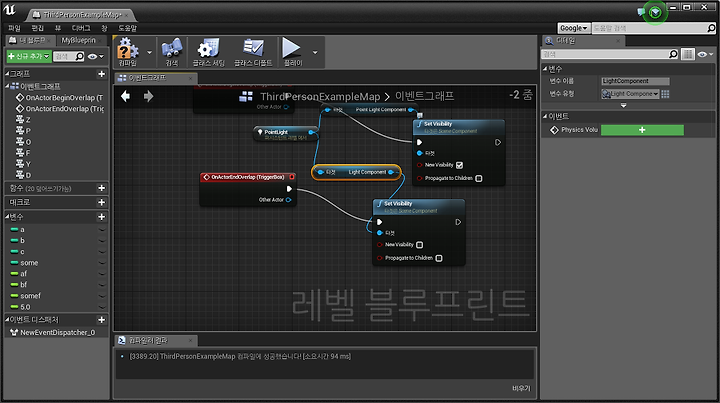Switch to the MyBlueprin tab
The height and width of the screenshot is (403, 720).
point(79,40)
